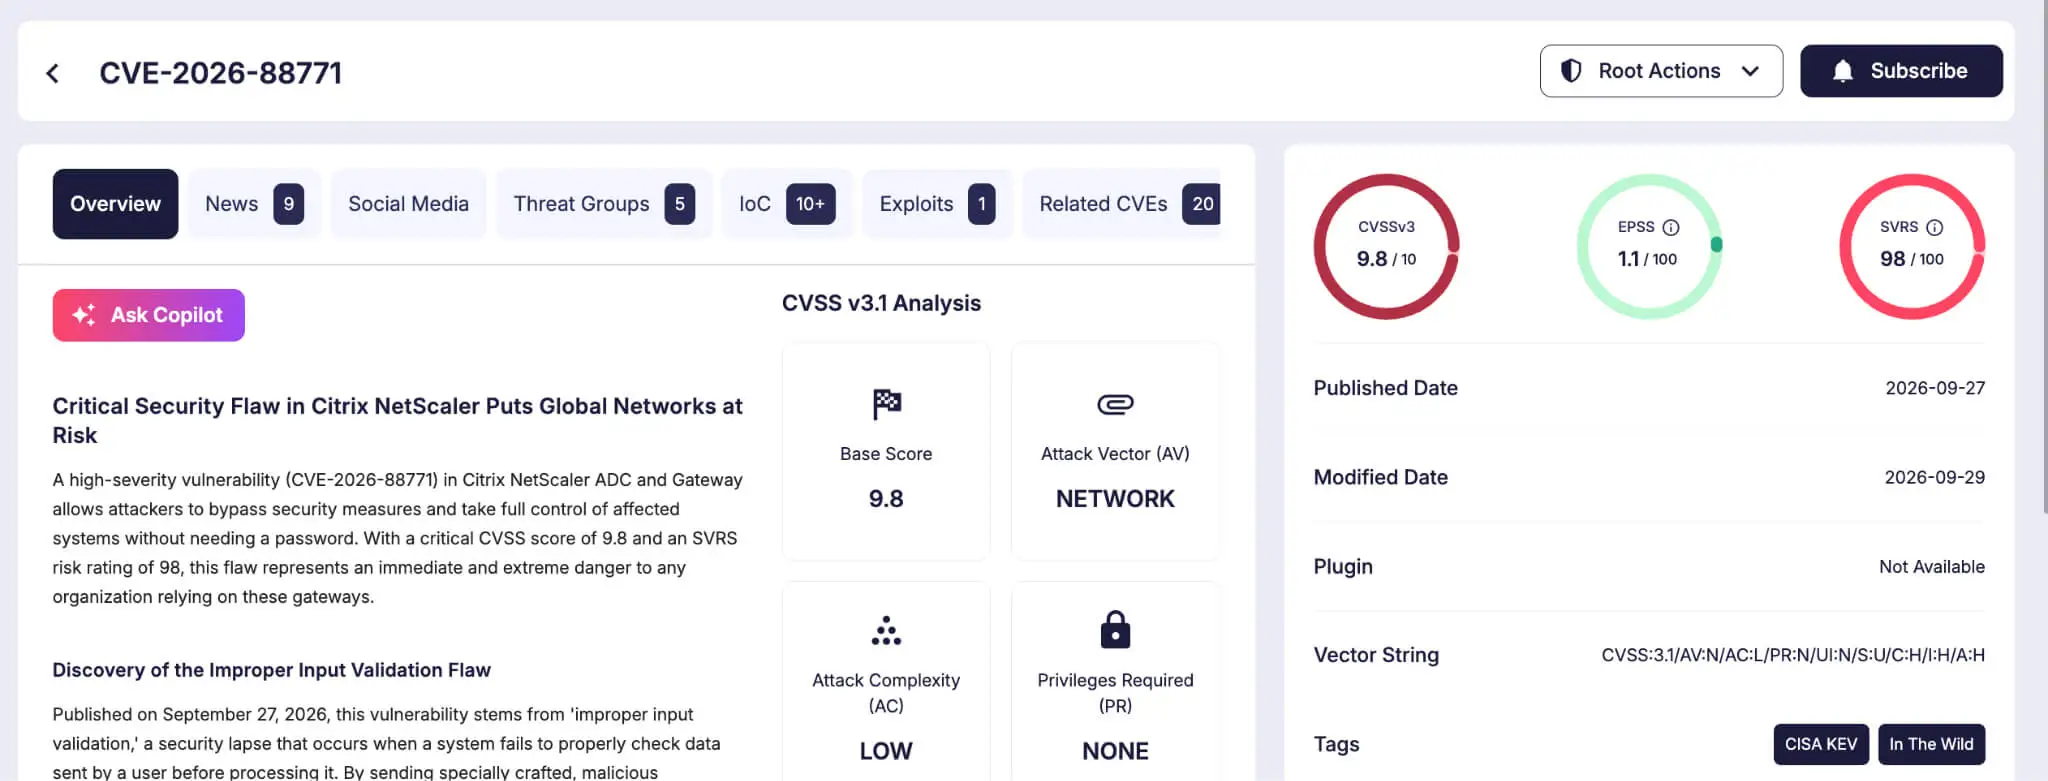Click the CVSS v3.1 Analysis heading

881,303
